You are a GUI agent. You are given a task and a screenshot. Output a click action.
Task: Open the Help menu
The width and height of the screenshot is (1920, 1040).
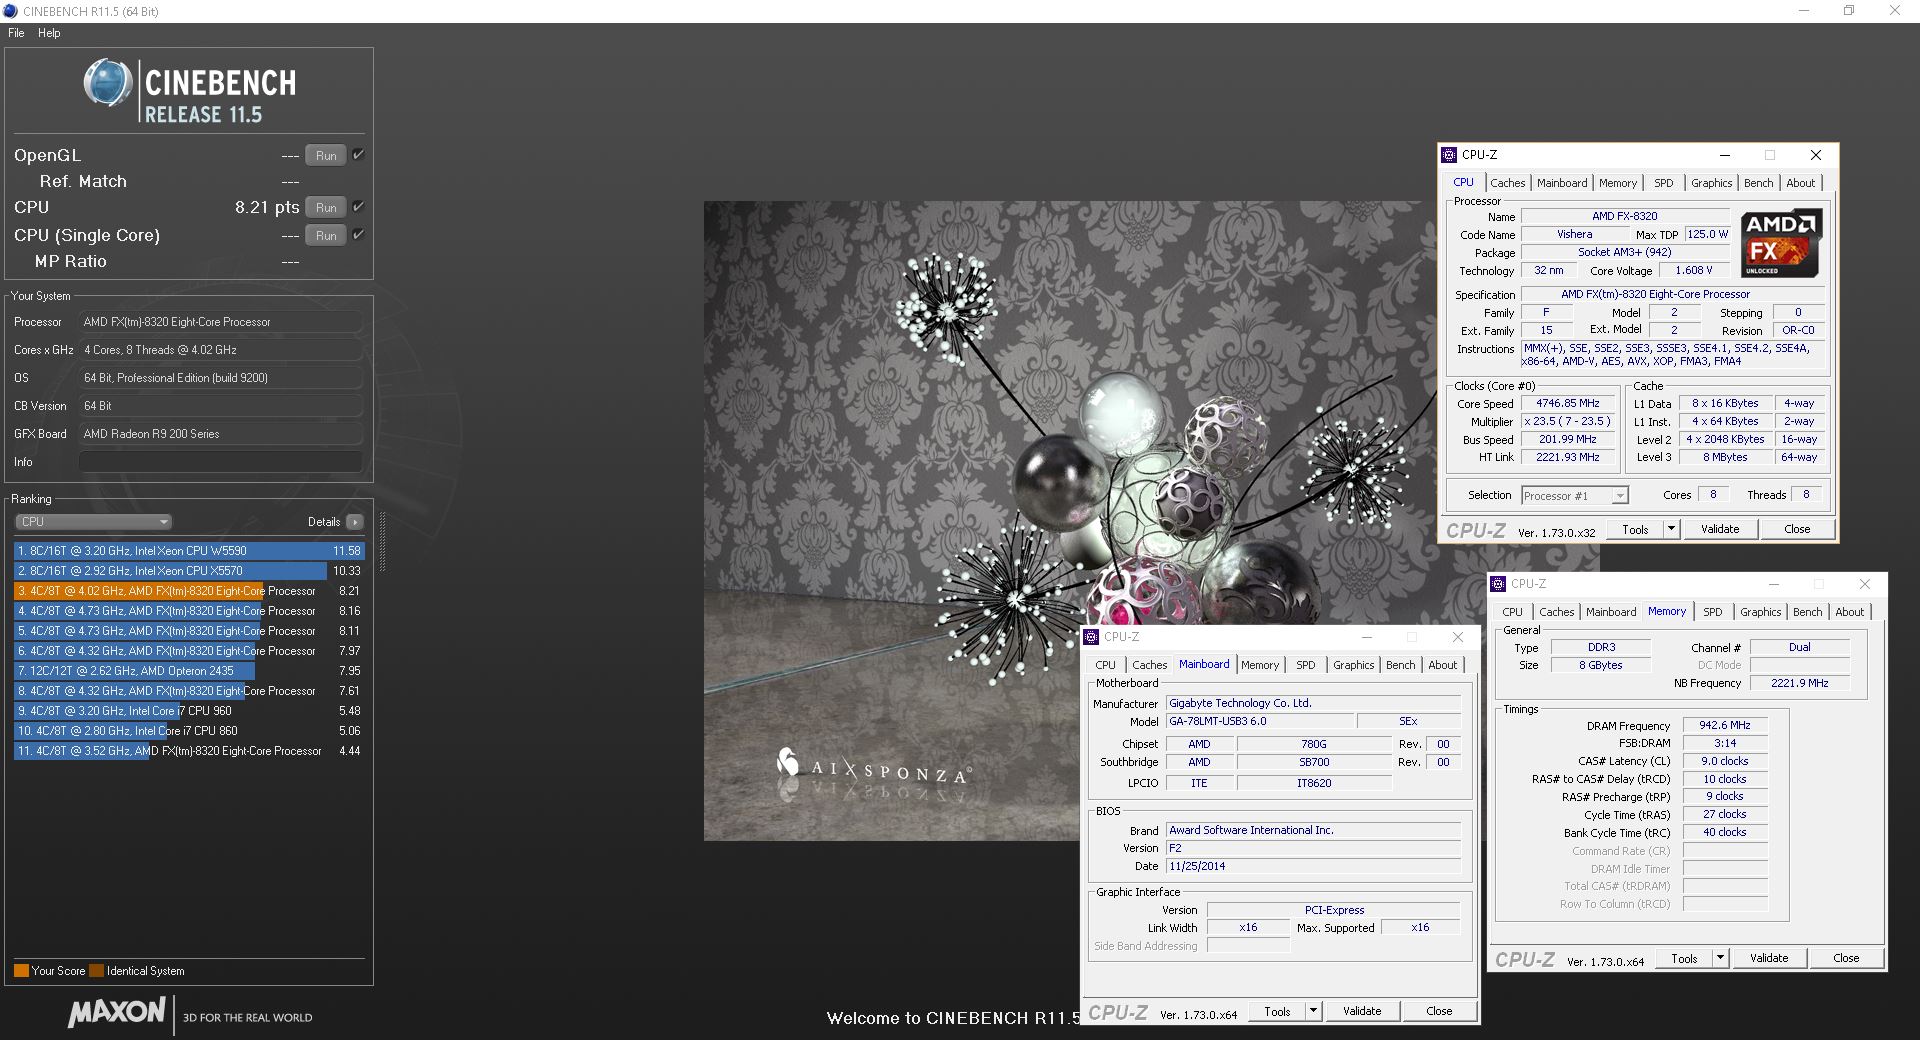click(49, 33)
